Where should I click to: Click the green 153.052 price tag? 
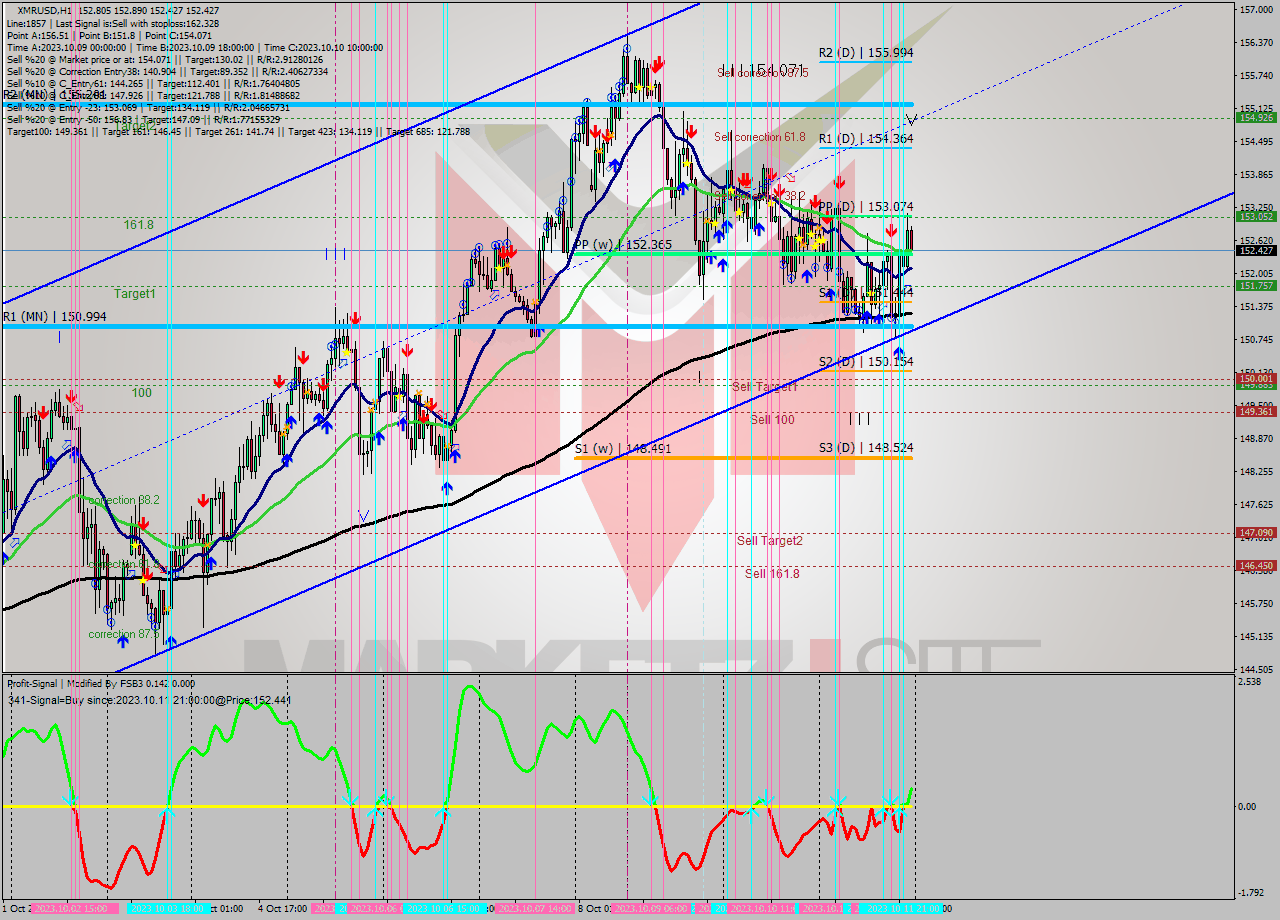pyautogui.click(x=1255, y=216)
